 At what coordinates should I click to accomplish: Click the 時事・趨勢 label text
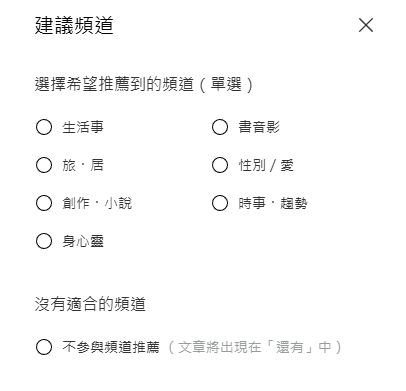tap(273, 203)
